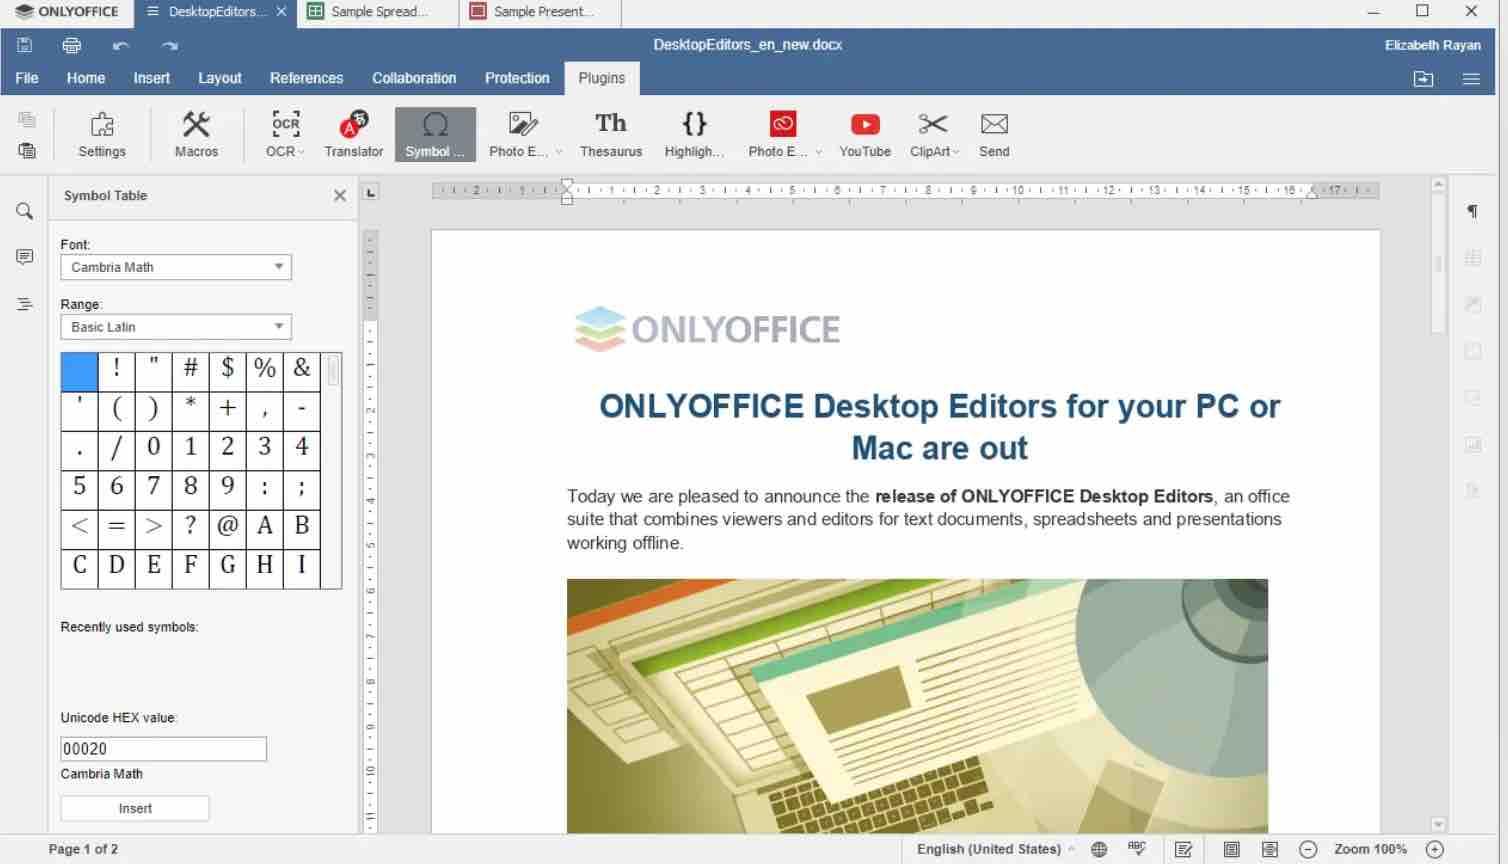Launch the OCR plugin
Viewport: 1508px width, 864px height.
click(285, 135)
